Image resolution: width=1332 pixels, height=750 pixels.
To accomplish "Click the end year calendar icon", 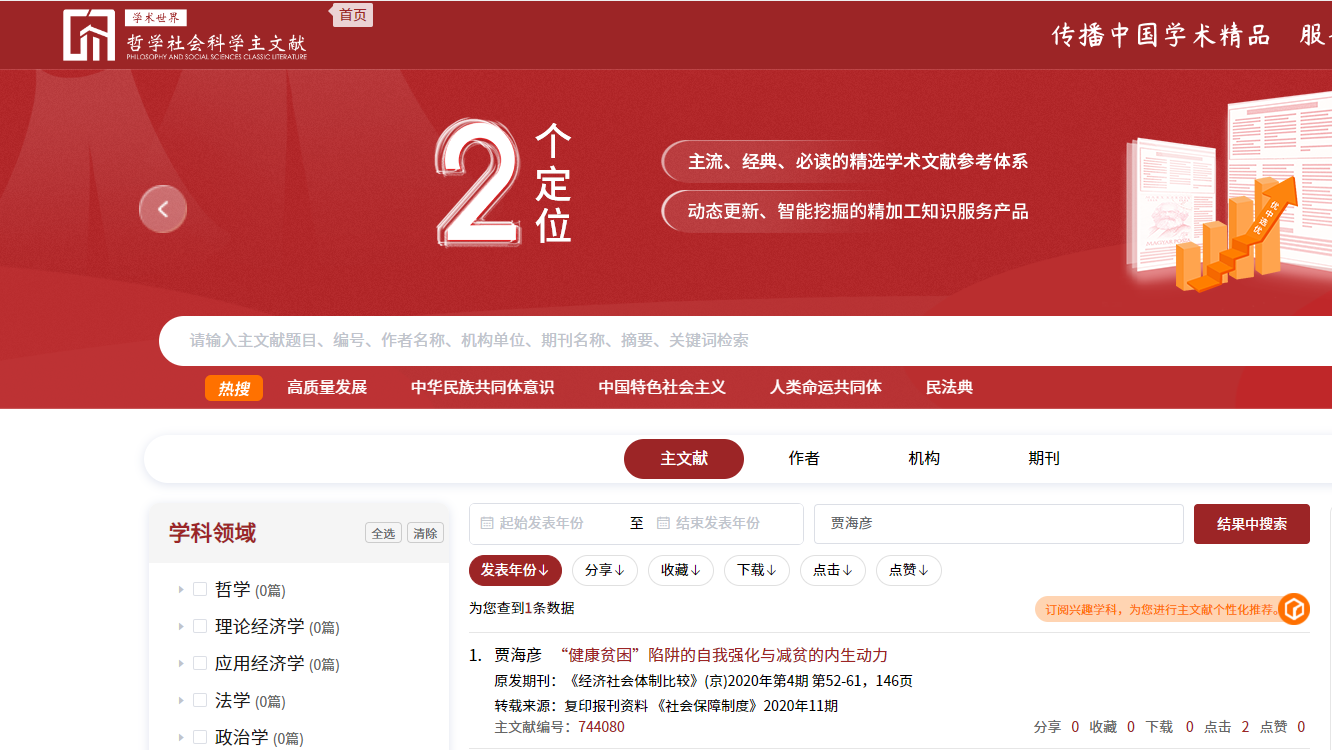I will click(x=663, y=523).
